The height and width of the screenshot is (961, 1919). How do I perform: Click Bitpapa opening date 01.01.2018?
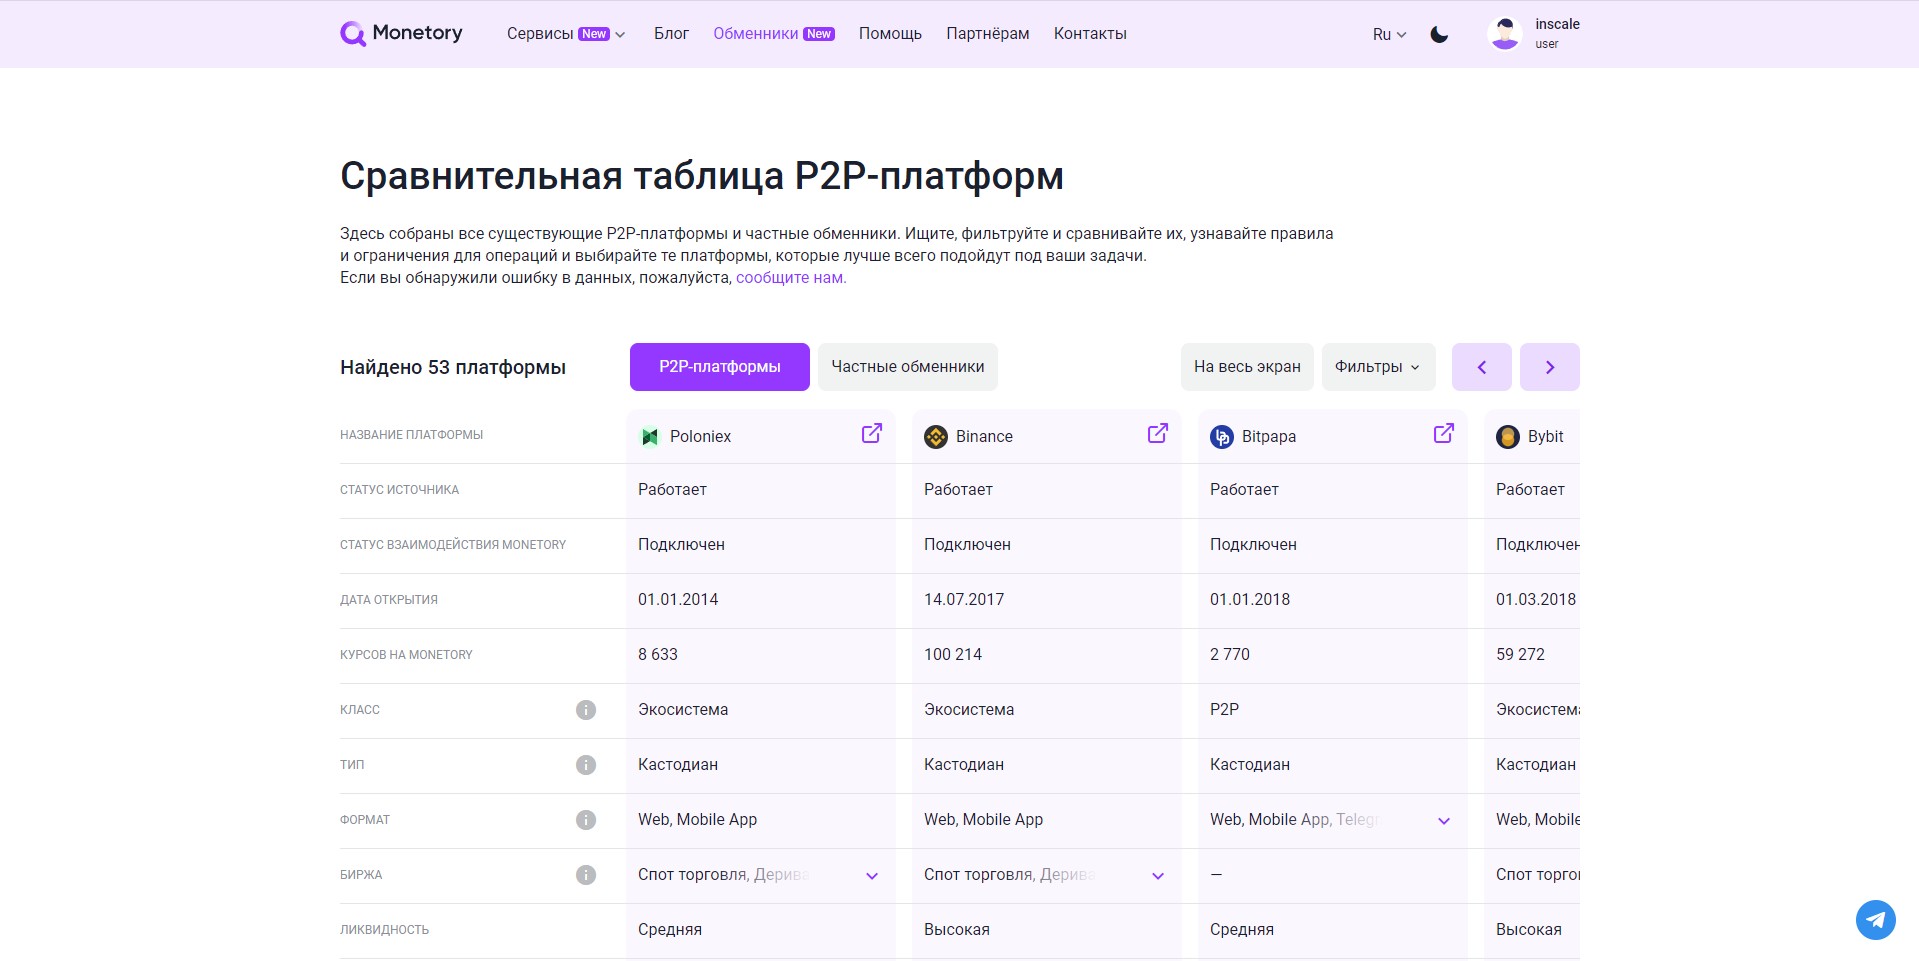1250,600
